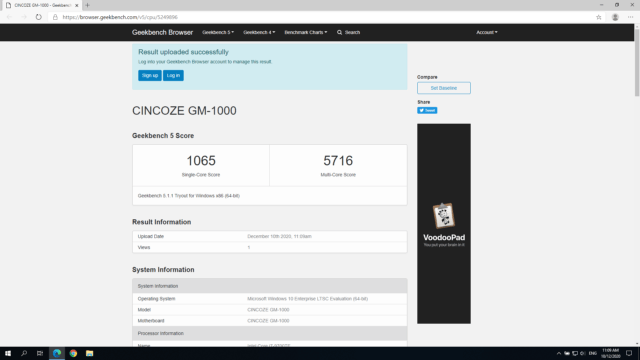Open the browser profile avatar icon

coord(615,17)
